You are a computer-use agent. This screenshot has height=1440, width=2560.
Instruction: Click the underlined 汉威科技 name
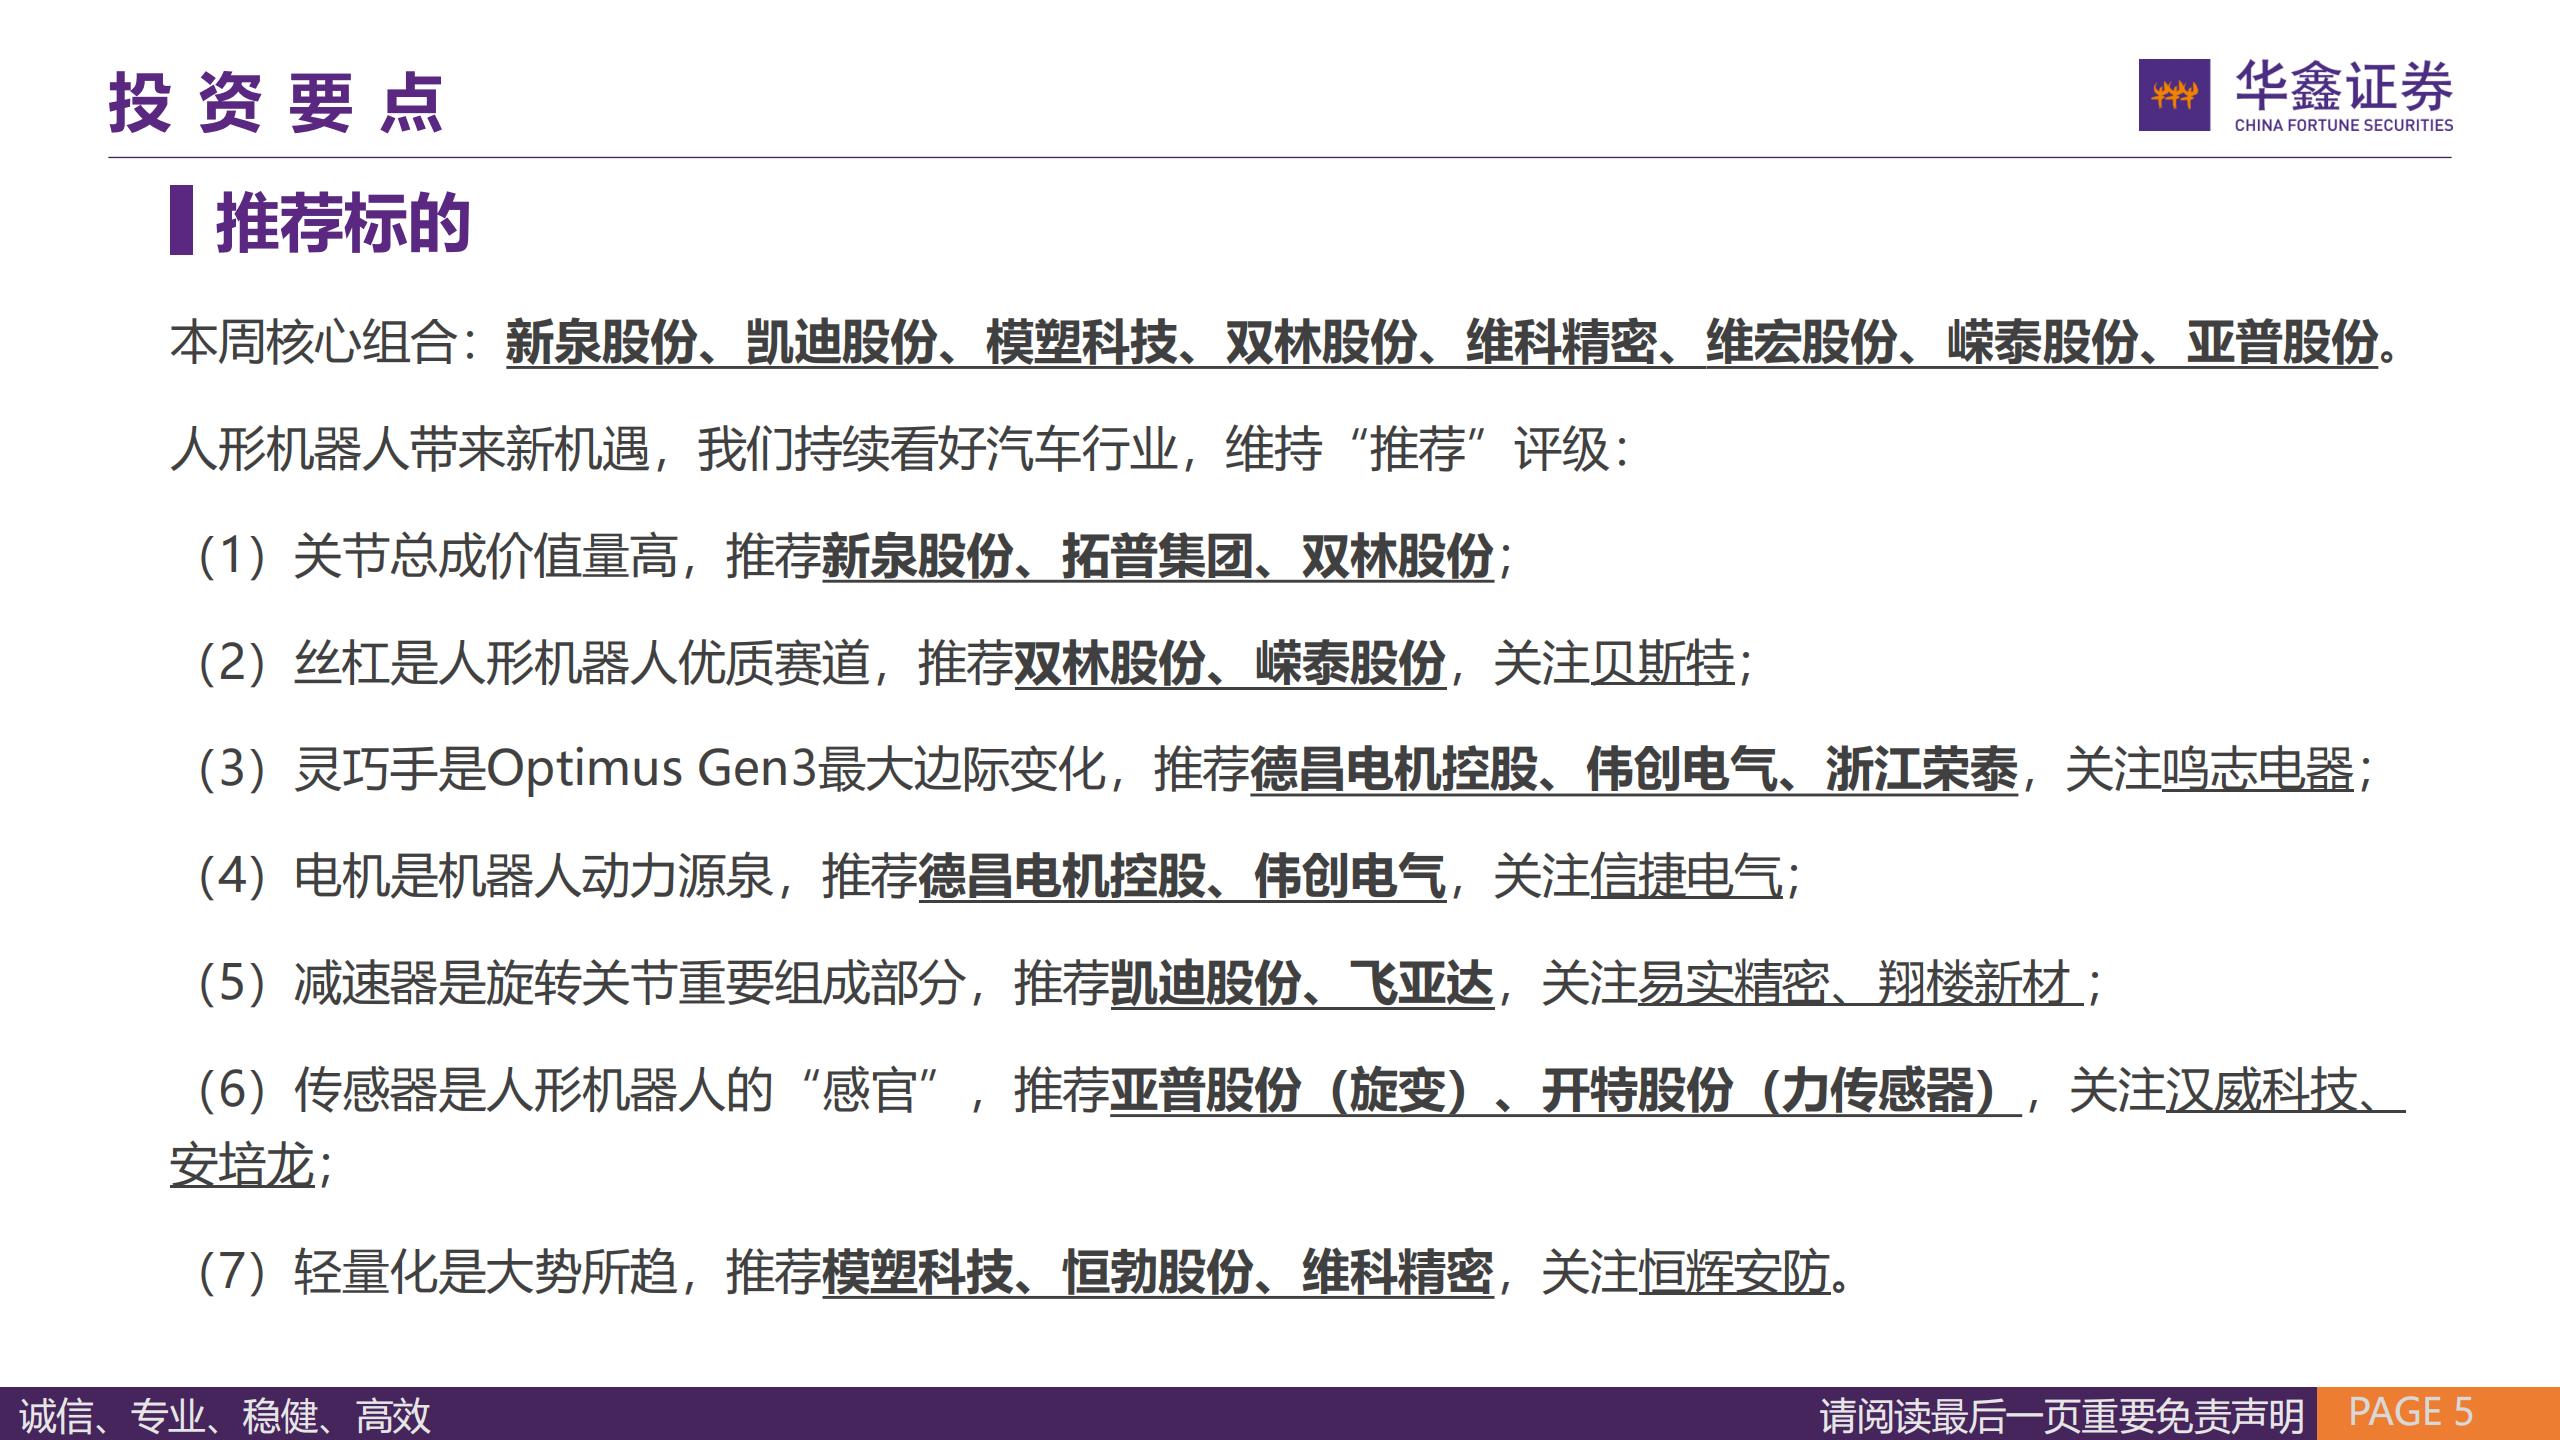2262,1090
